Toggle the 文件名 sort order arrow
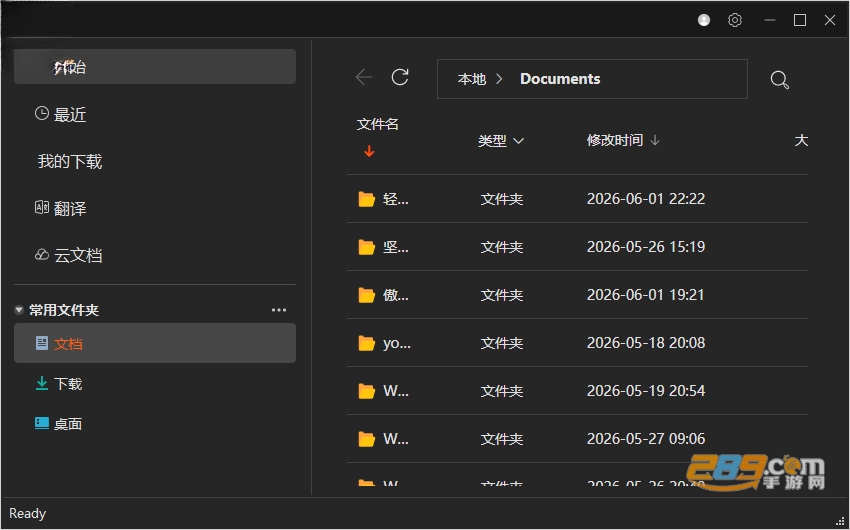Image resolution: width=850 pixels, height=530 pixels. pos(369,151)
